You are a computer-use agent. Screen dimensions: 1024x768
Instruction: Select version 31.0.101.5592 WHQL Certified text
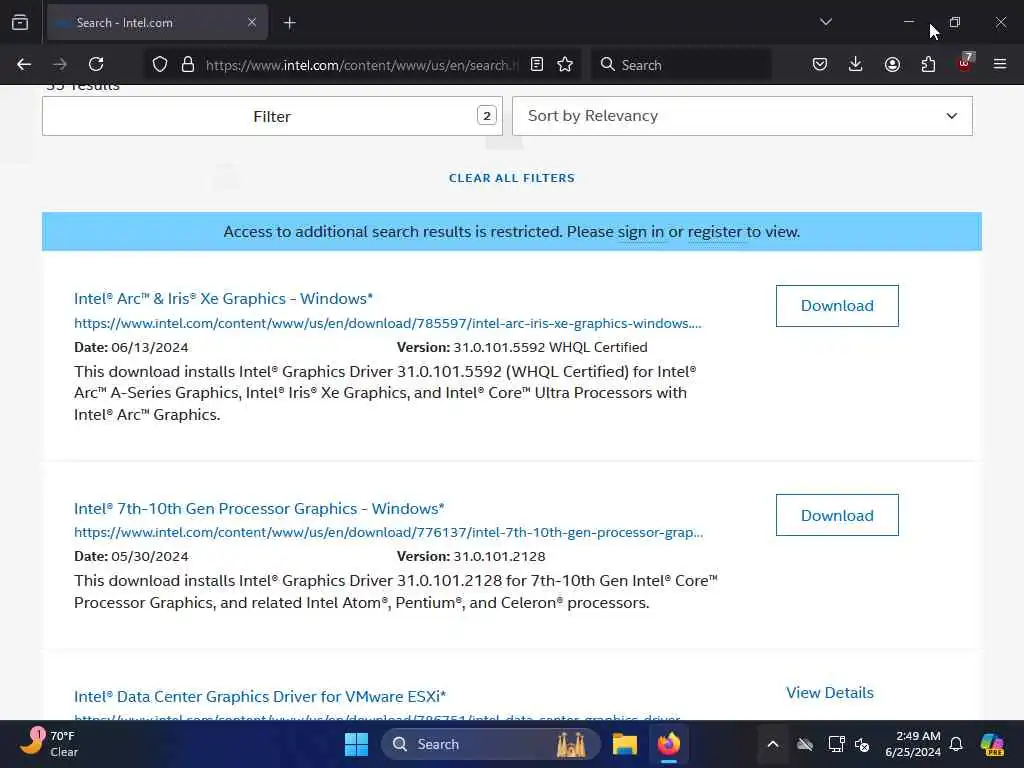pos(551,347)
